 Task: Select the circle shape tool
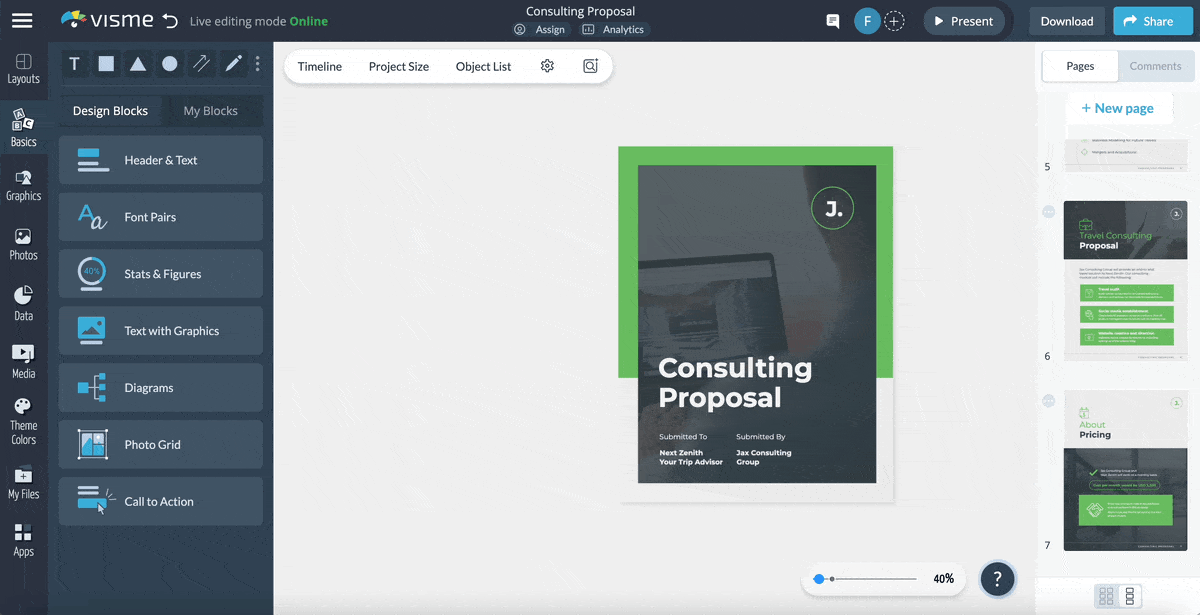[170, 64]
